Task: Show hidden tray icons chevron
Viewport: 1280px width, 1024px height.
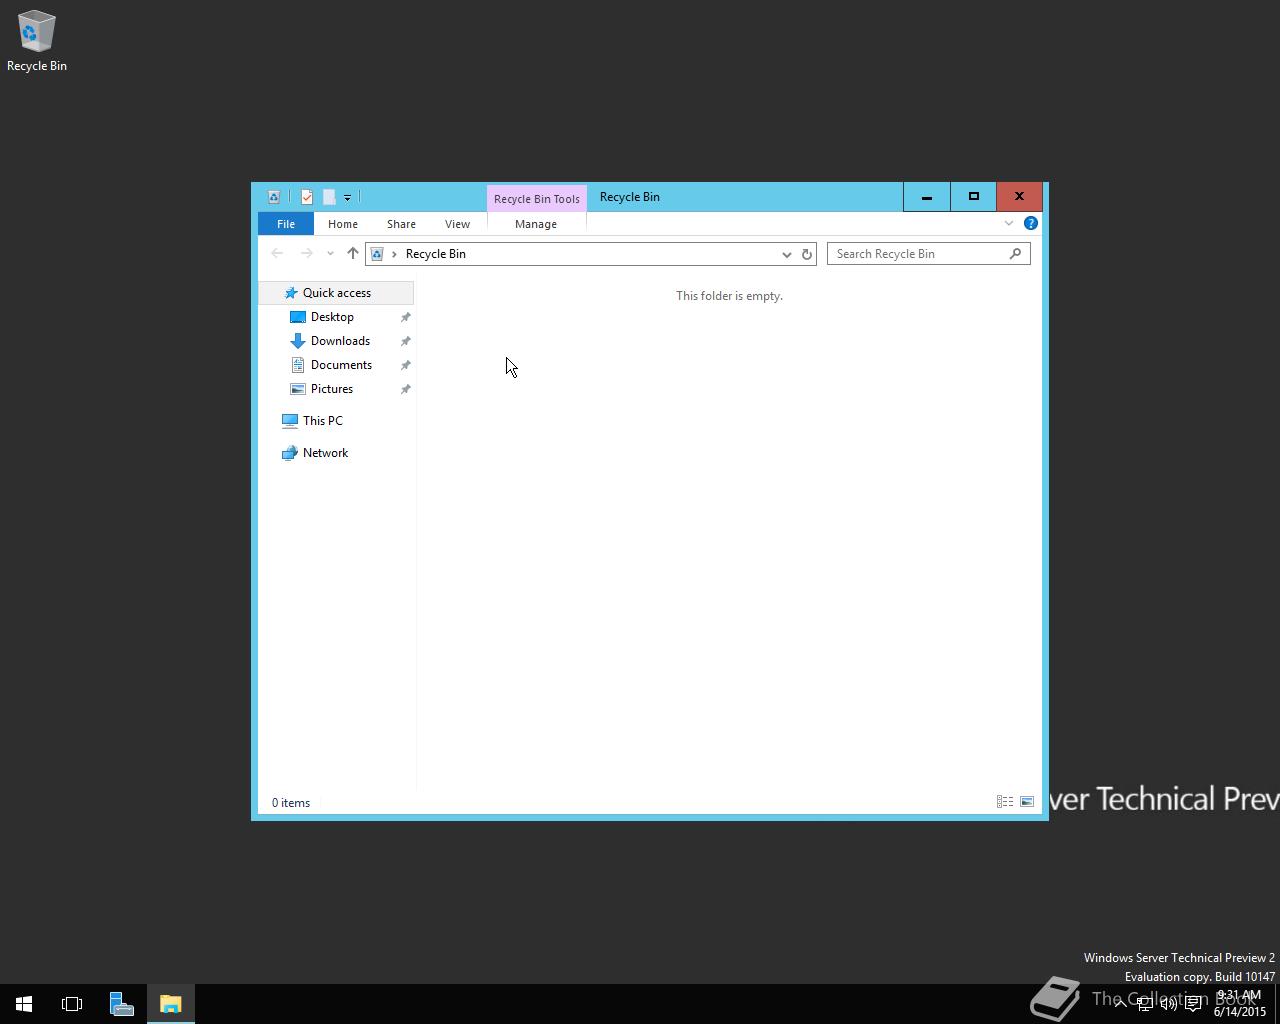Action: 1121,1004
